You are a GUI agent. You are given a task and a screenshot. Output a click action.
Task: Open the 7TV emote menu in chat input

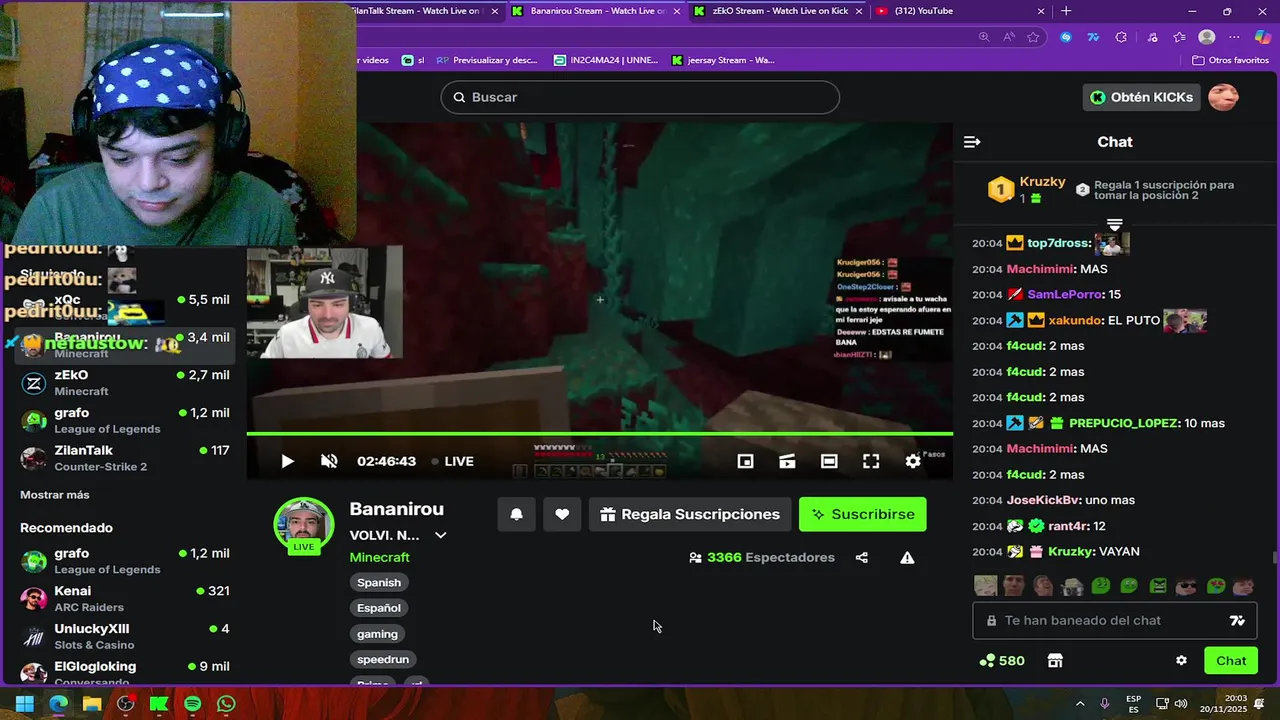(1237, 620)
